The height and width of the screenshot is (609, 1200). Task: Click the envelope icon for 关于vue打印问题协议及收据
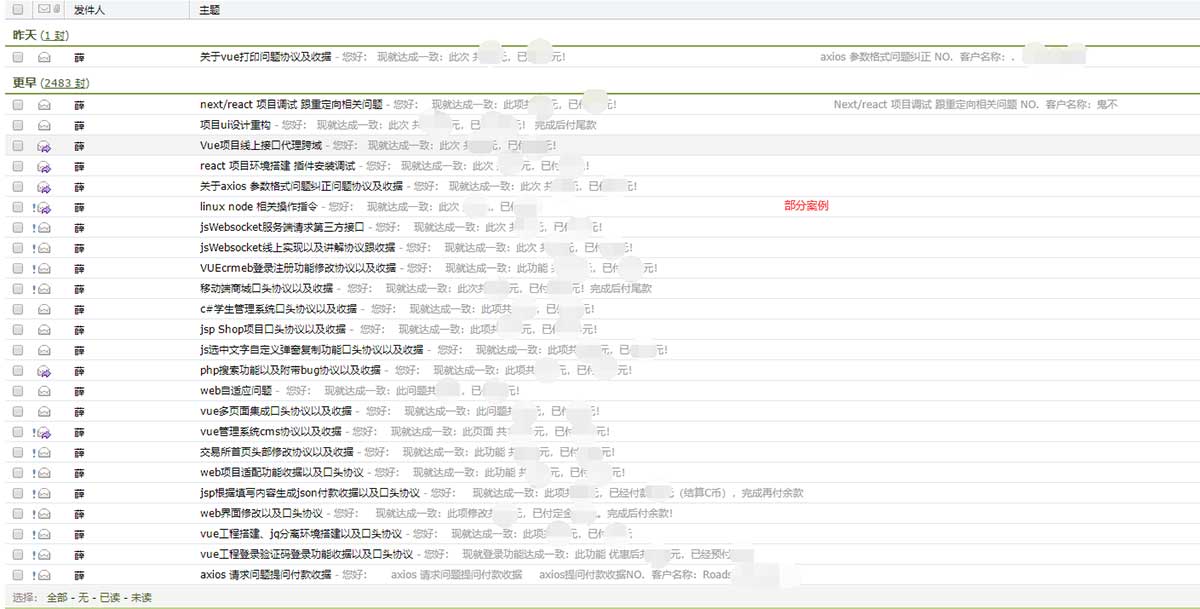tap(44, 58)
